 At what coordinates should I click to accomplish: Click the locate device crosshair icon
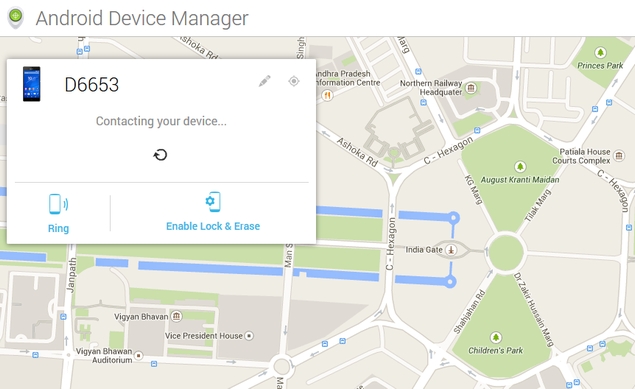(x=294, y=81)
